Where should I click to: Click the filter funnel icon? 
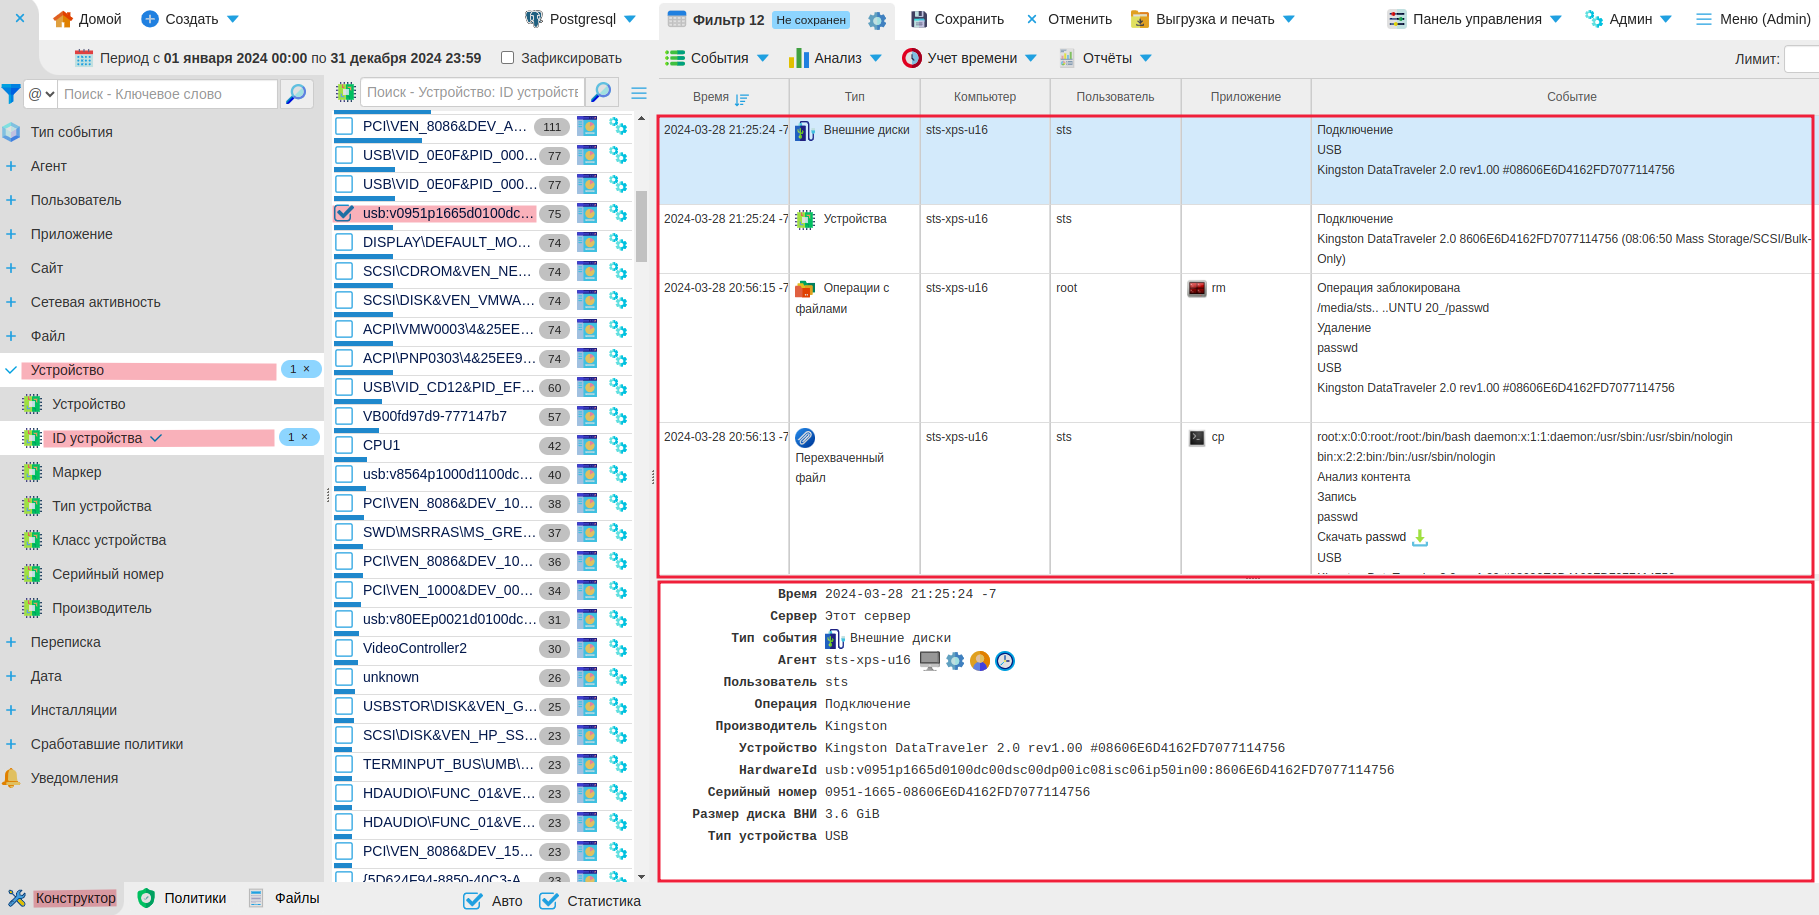tap(11, 94)
